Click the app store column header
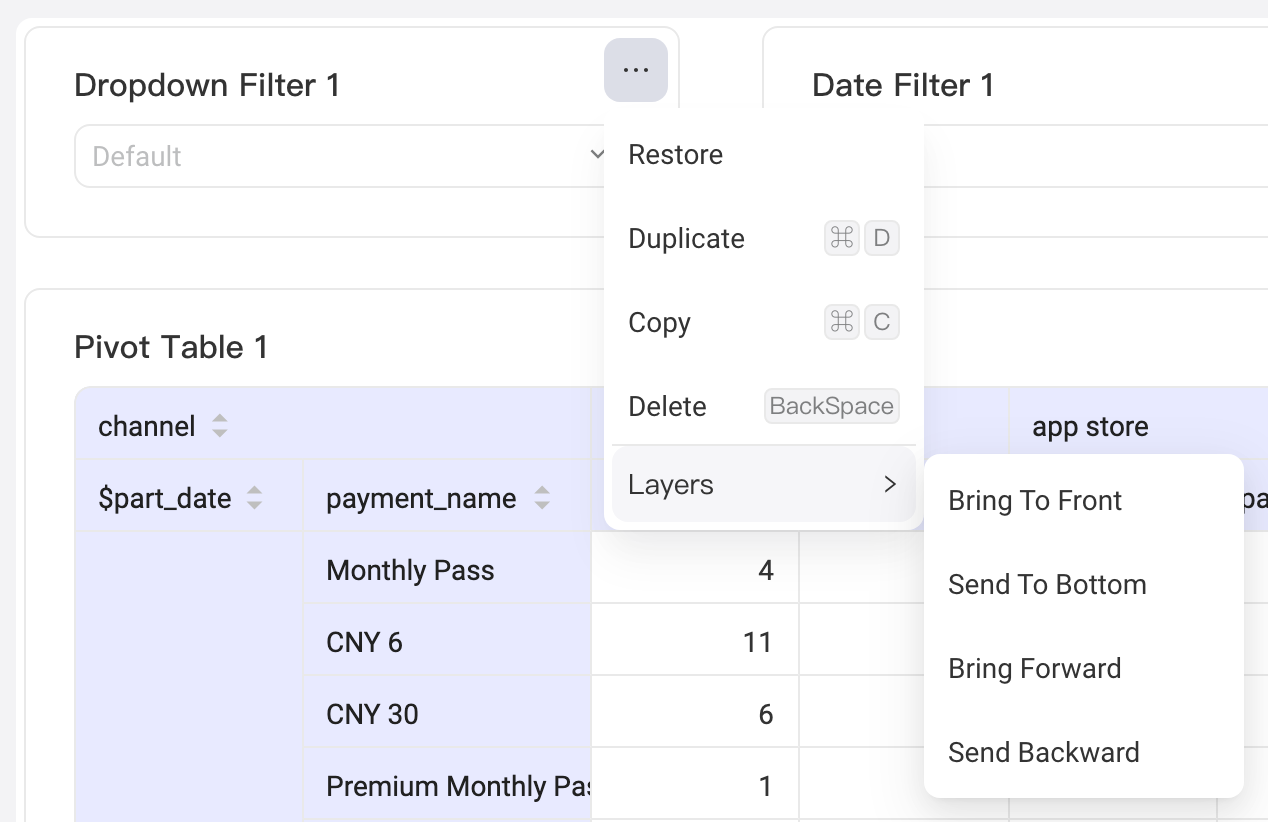 [1090, 427]
